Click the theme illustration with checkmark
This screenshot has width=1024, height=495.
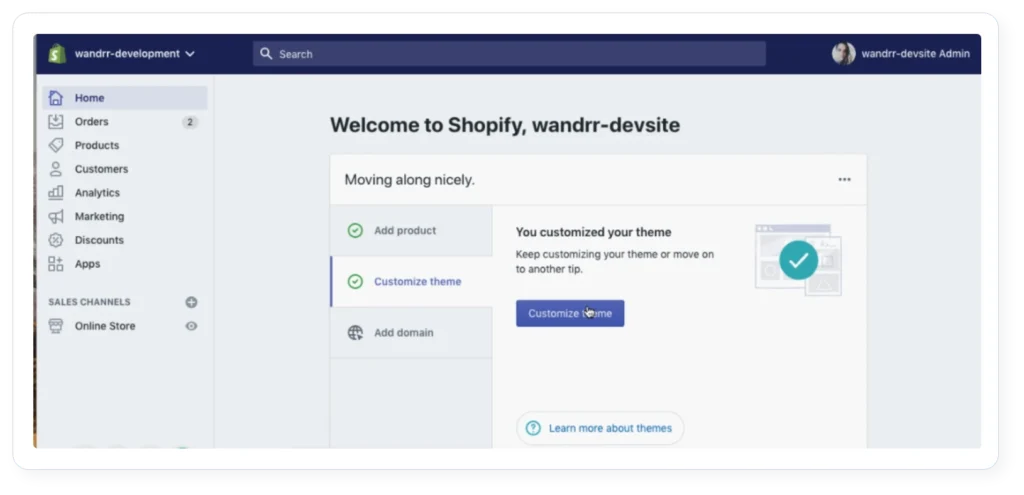(x=798, y=260)
